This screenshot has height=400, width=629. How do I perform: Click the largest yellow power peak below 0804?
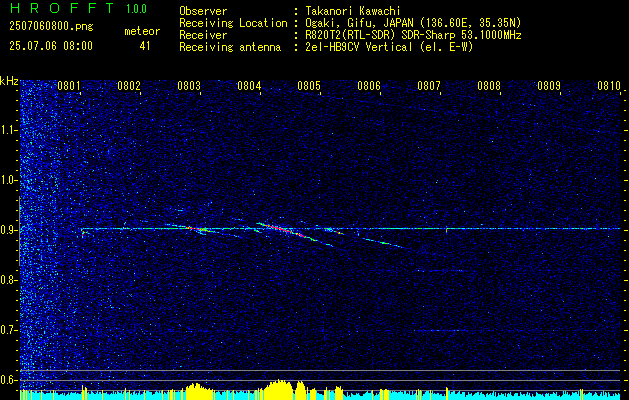[x=280, y=390]
